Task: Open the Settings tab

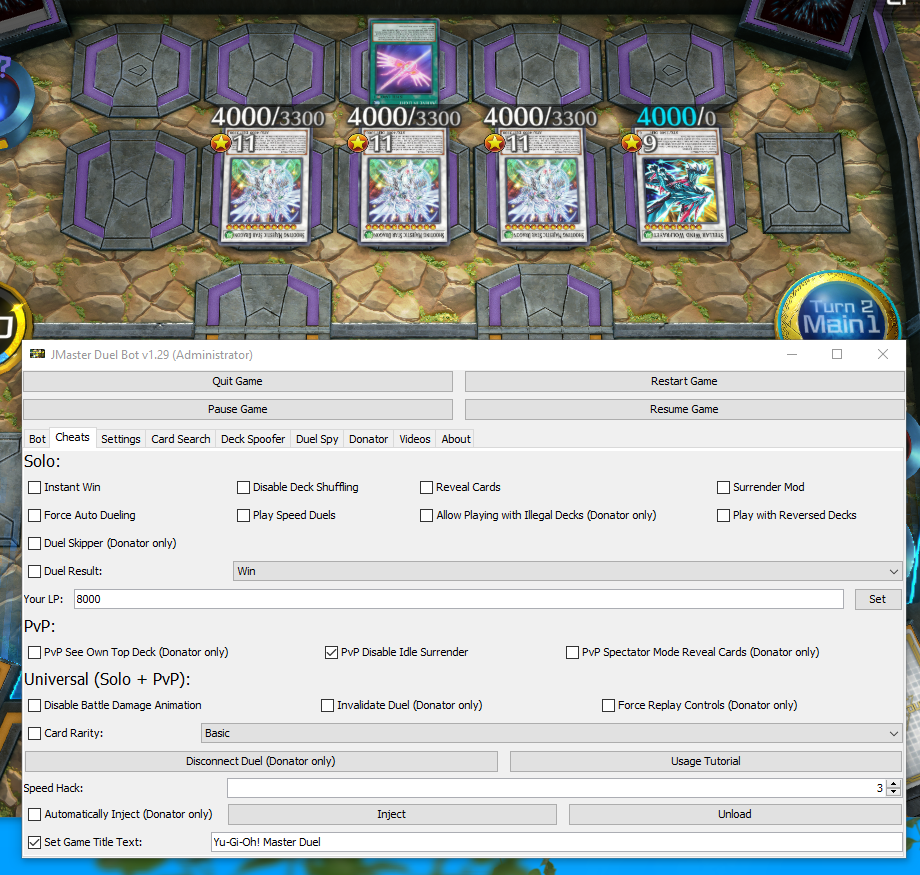Action: point(120,439)
